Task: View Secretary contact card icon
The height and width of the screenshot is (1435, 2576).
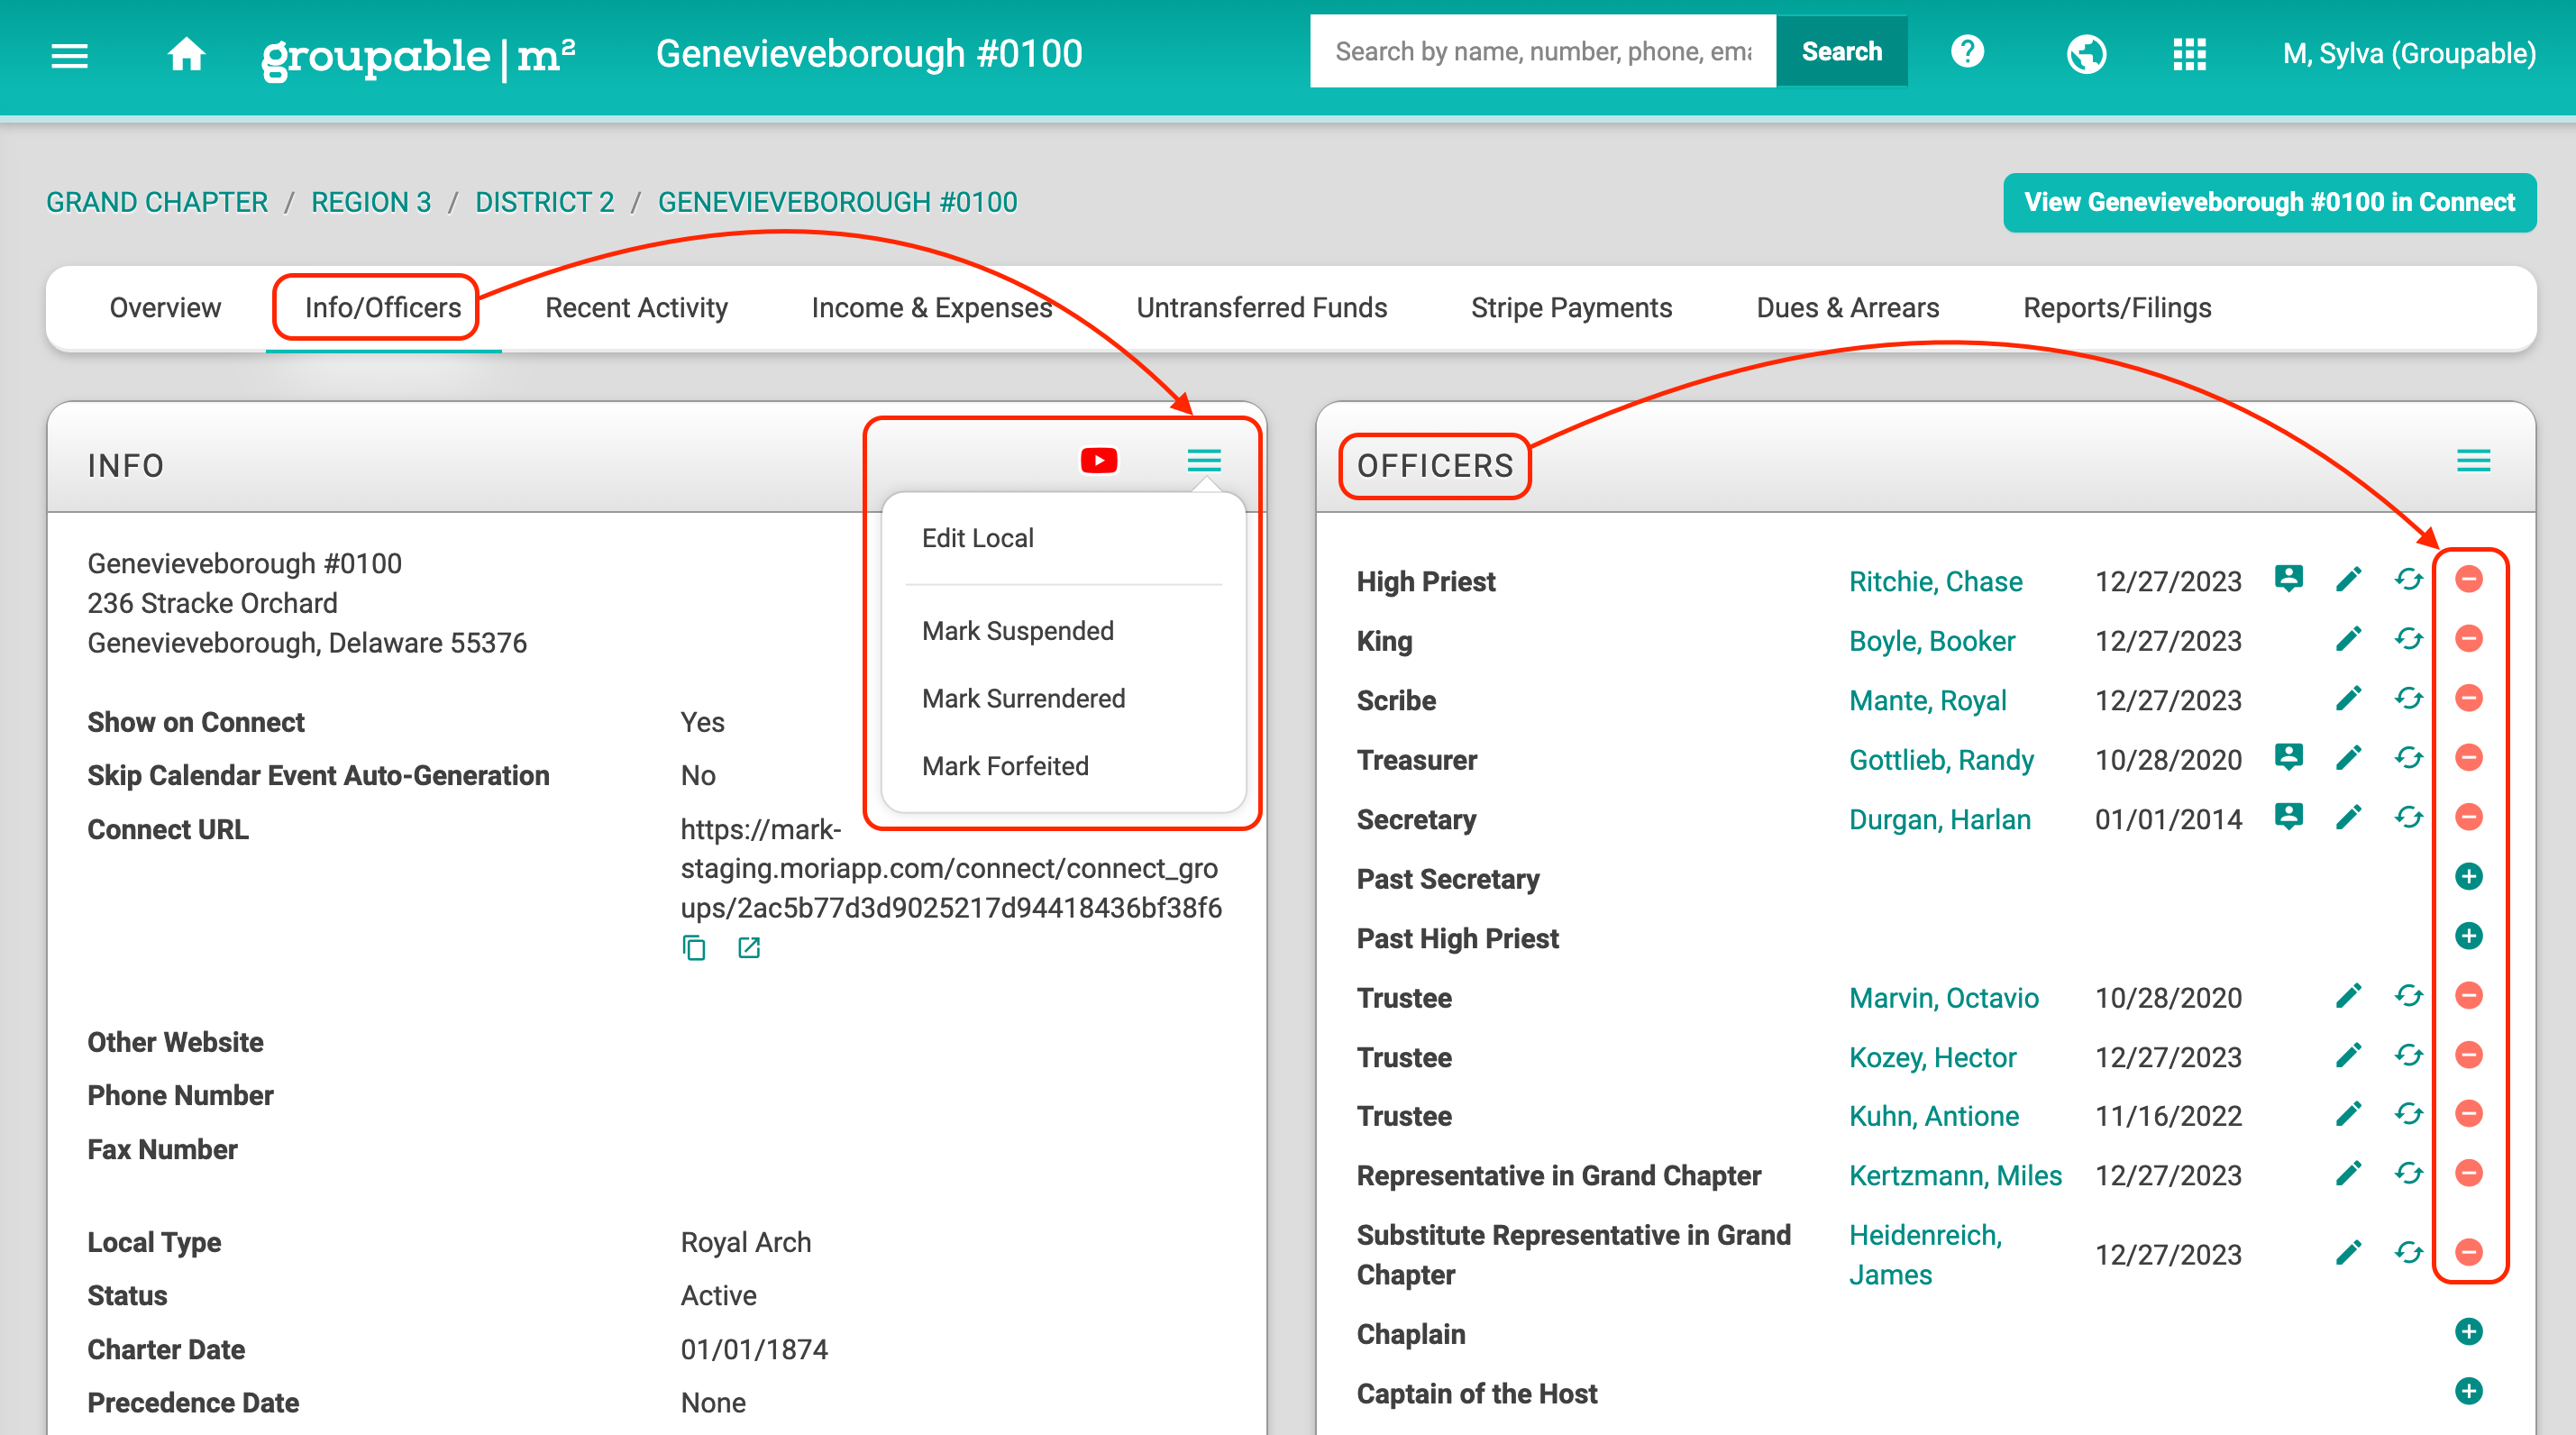Action: [x=2289, y=818]
